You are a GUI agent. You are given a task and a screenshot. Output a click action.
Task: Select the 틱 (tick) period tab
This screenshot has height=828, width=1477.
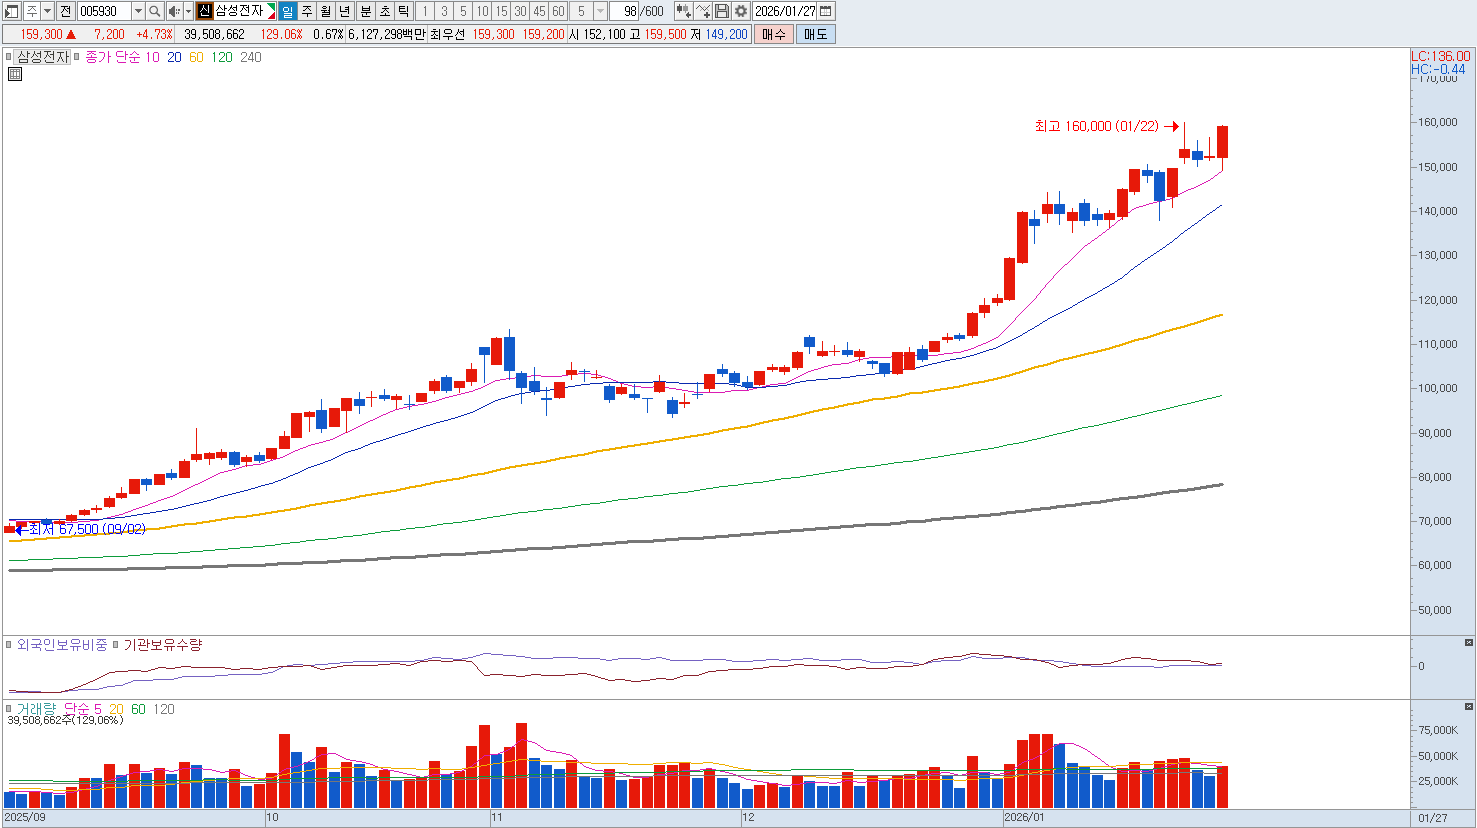(403, 11)
